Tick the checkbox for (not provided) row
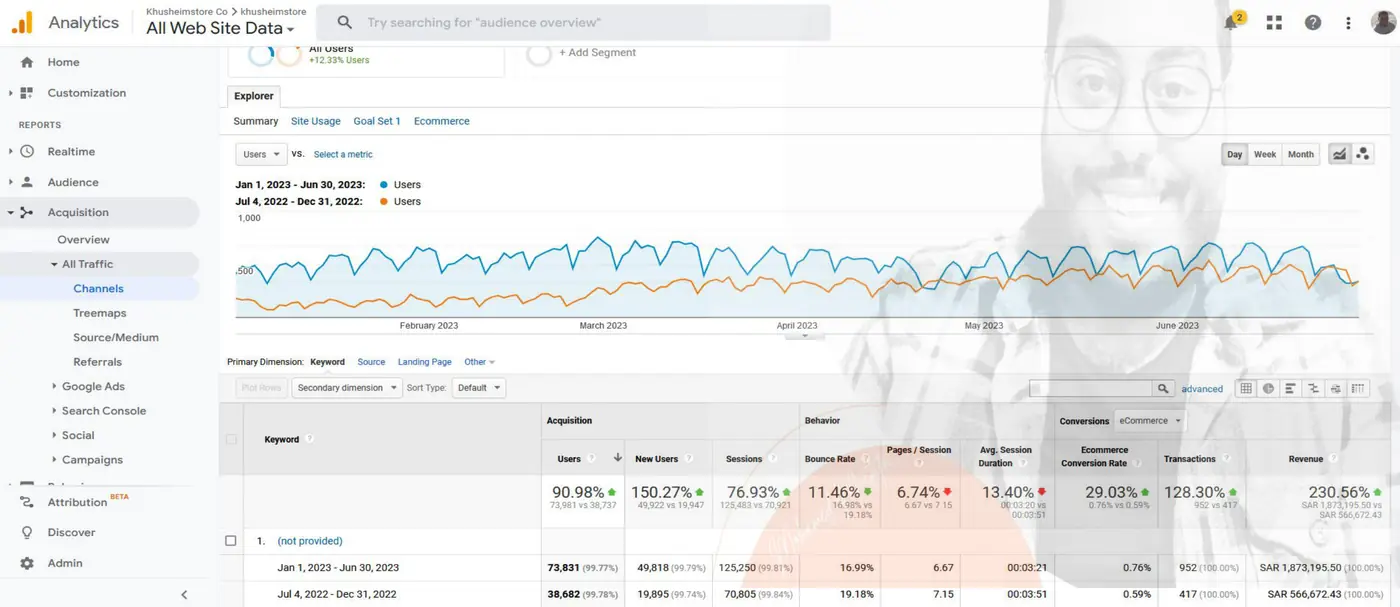 pos(231,541)
